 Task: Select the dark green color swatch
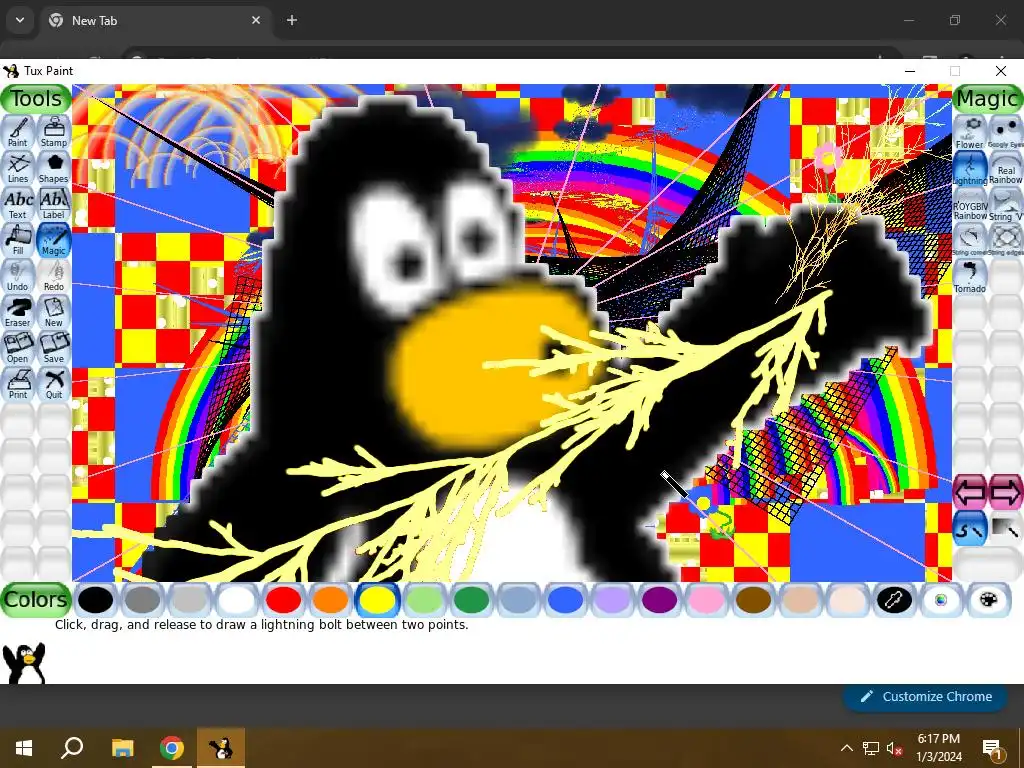[x=472, y=600]
